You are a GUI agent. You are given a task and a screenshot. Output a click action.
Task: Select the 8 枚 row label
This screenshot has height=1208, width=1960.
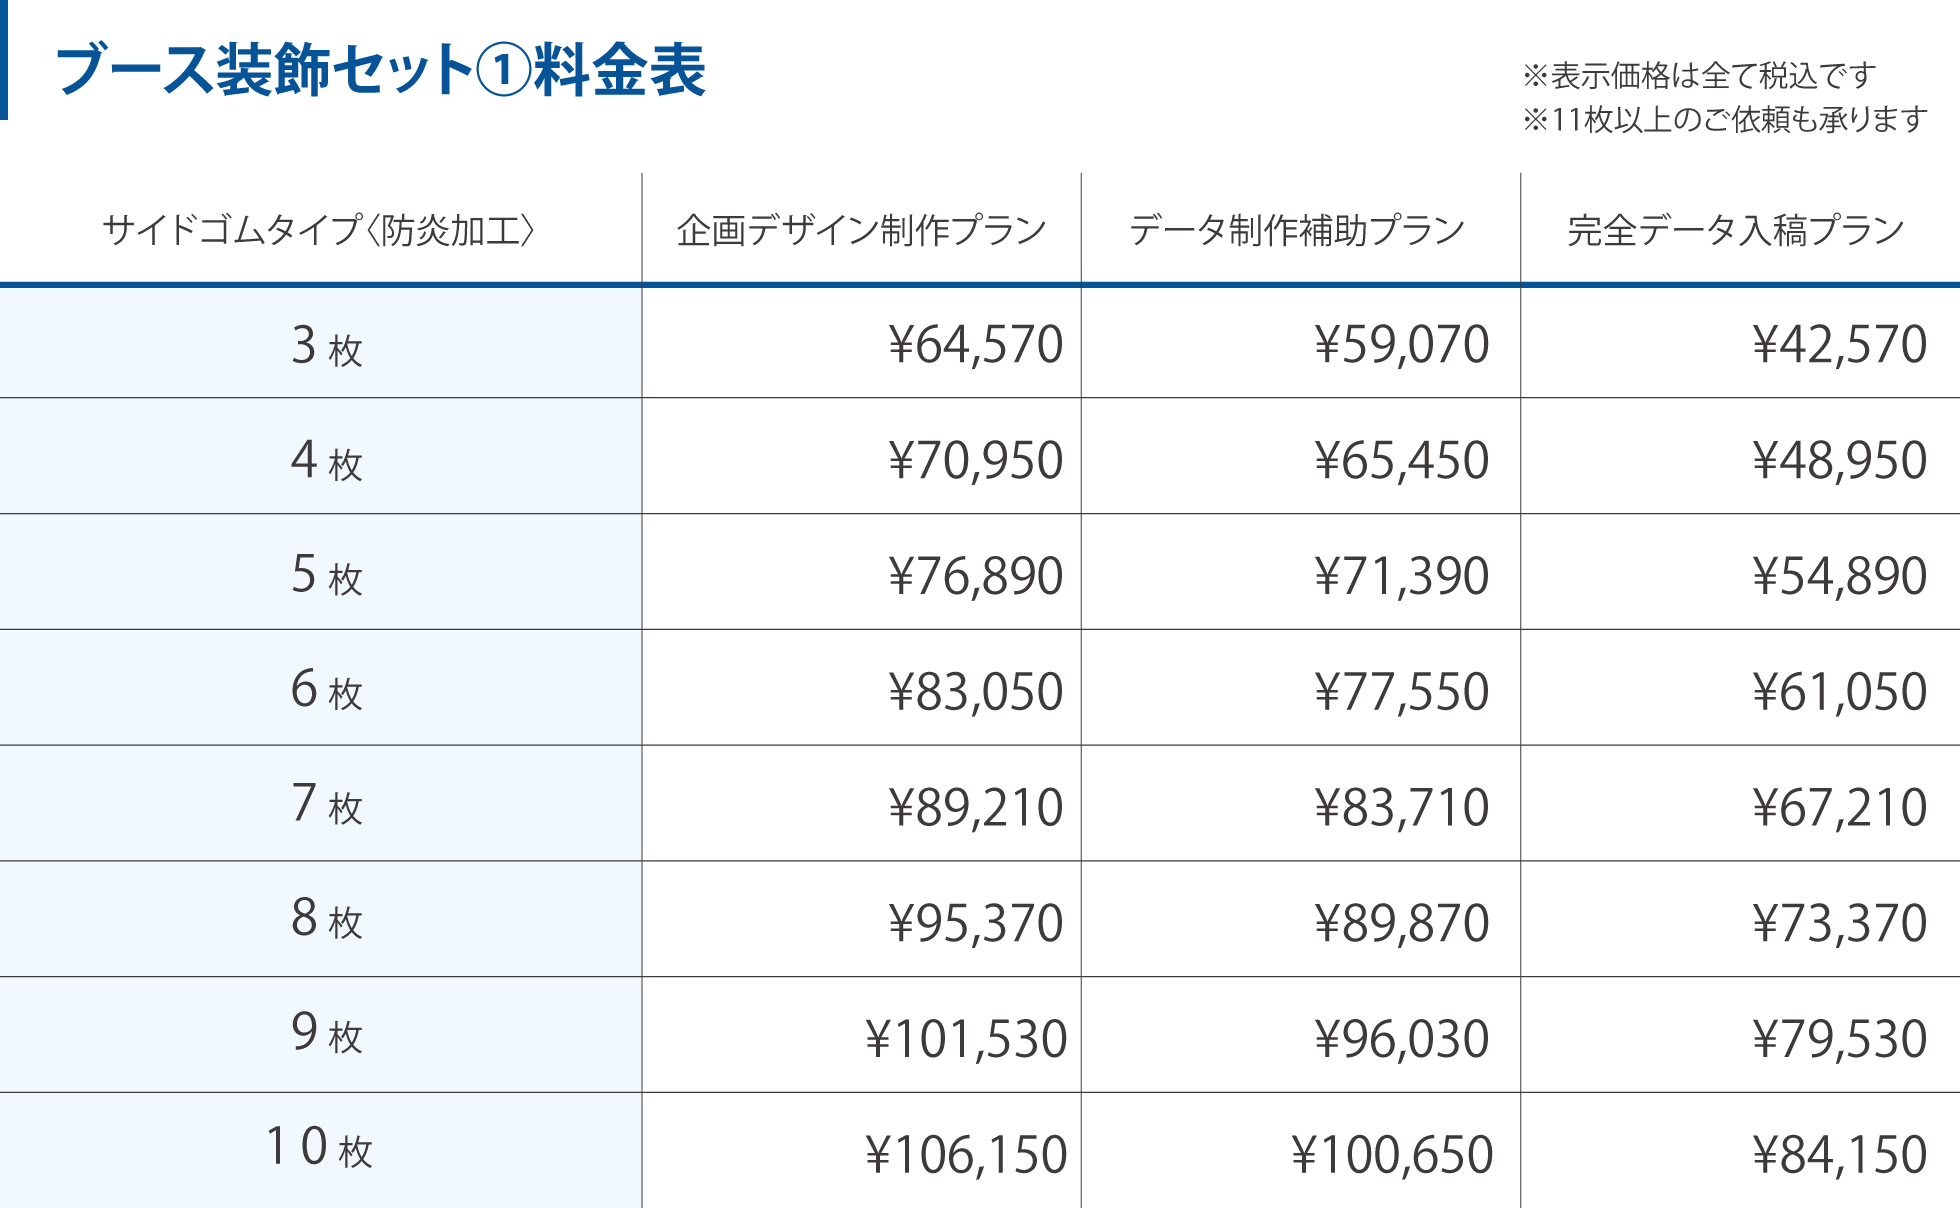pos(326,919)
